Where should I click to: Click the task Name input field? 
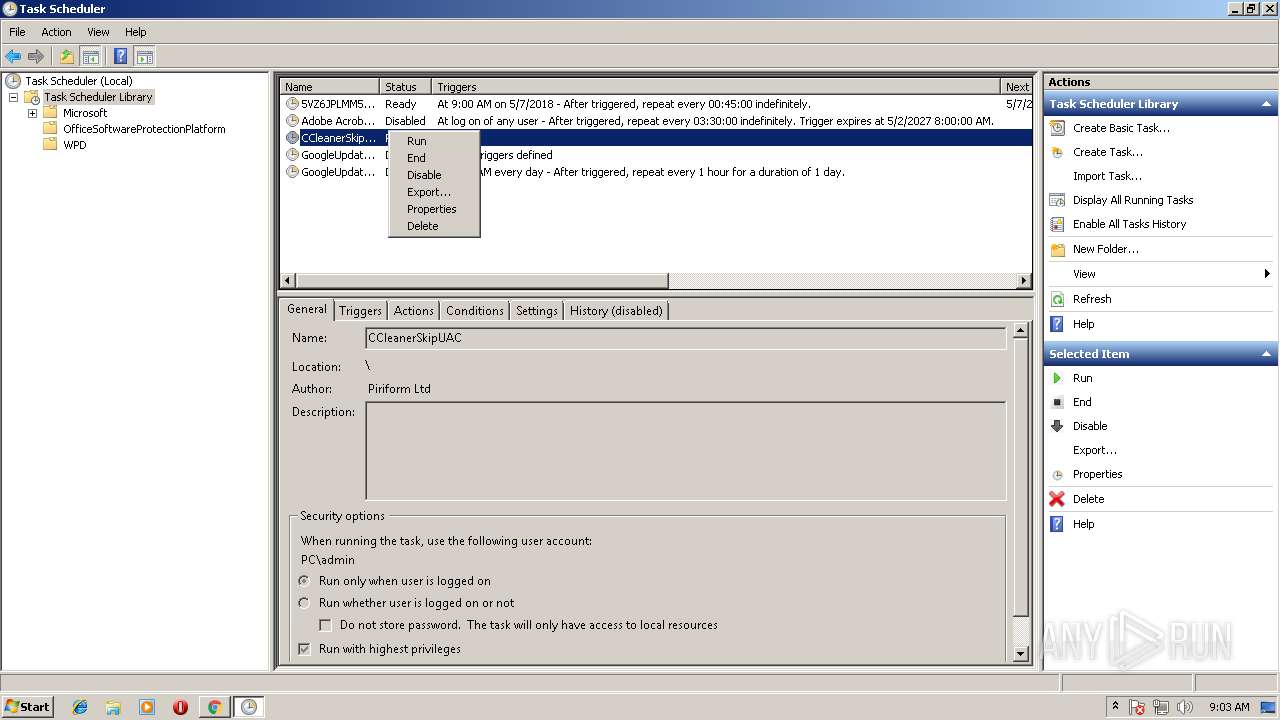pos(685,338)
